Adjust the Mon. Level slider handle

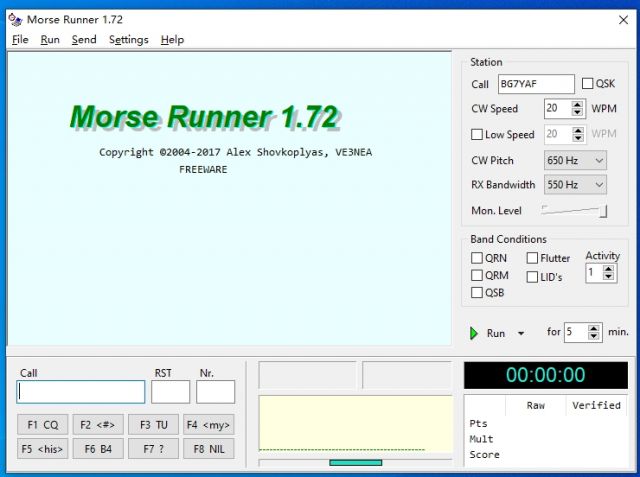tap(603, 211)
